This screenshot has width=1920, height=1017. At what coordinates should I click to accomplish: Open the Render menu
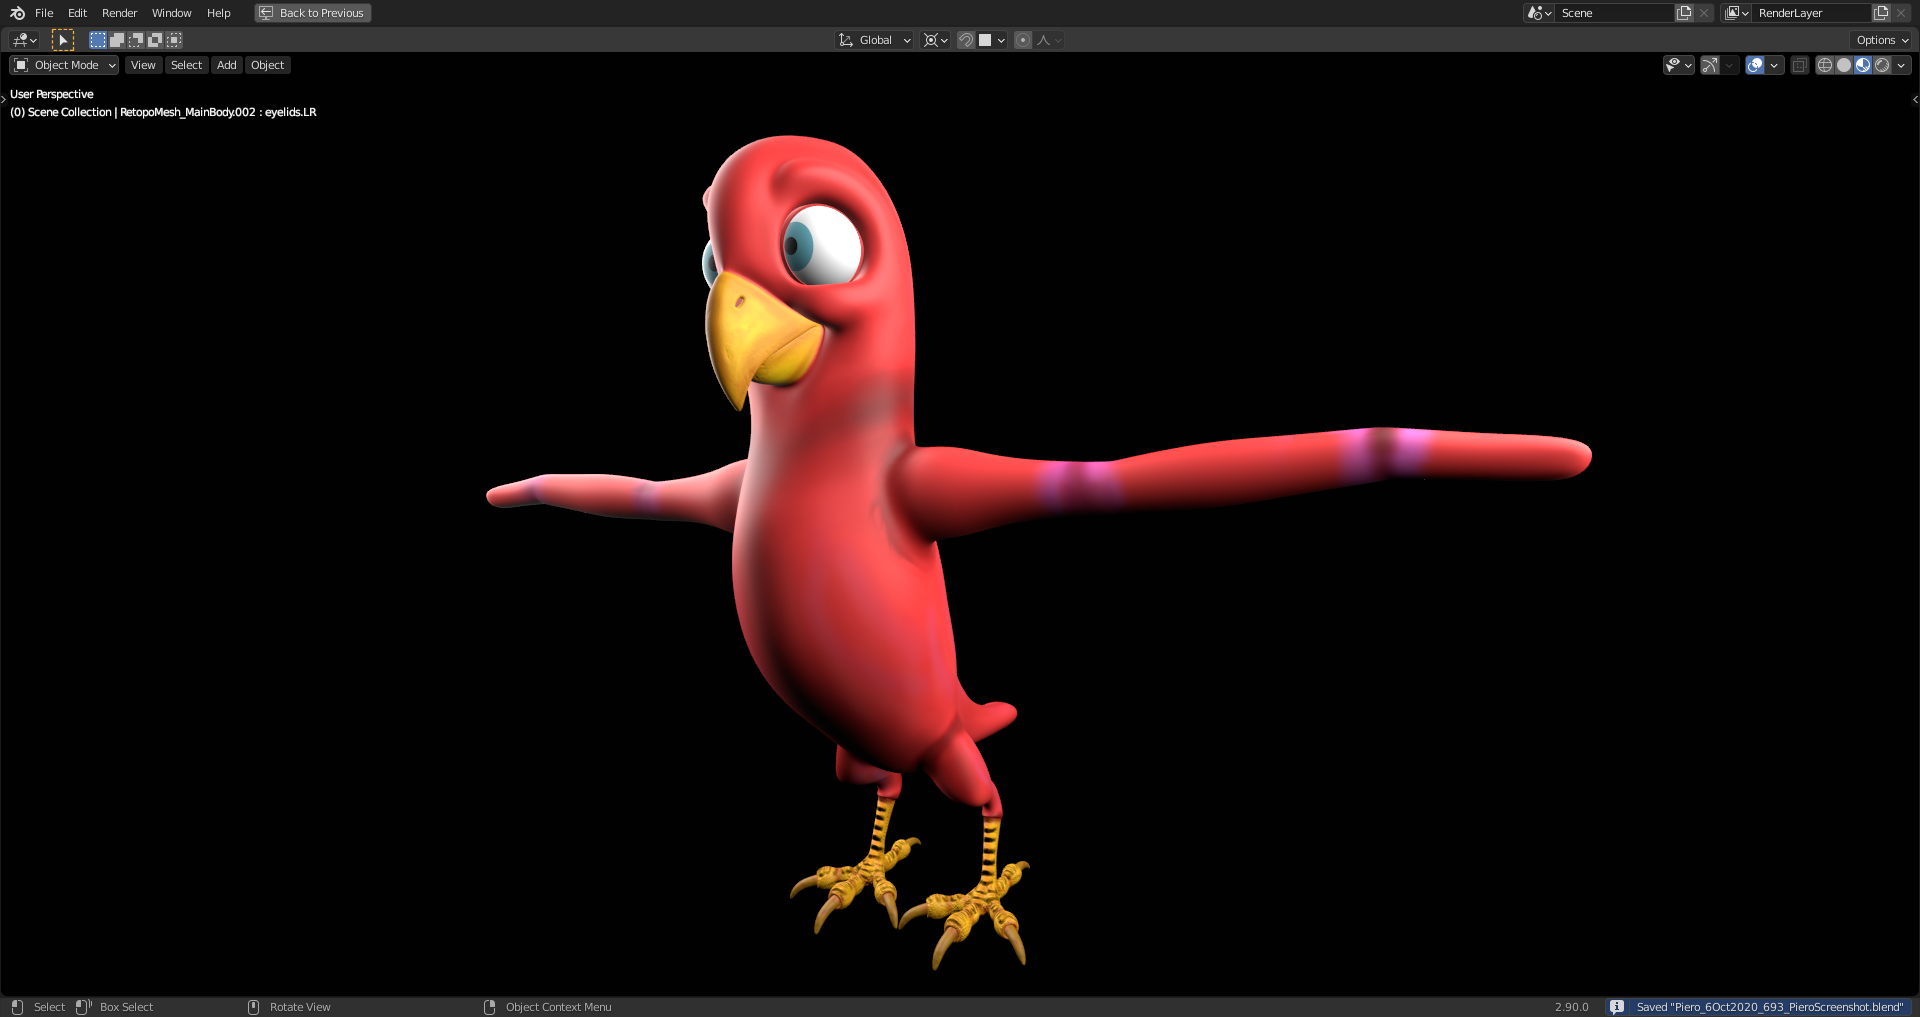point(119,13)
